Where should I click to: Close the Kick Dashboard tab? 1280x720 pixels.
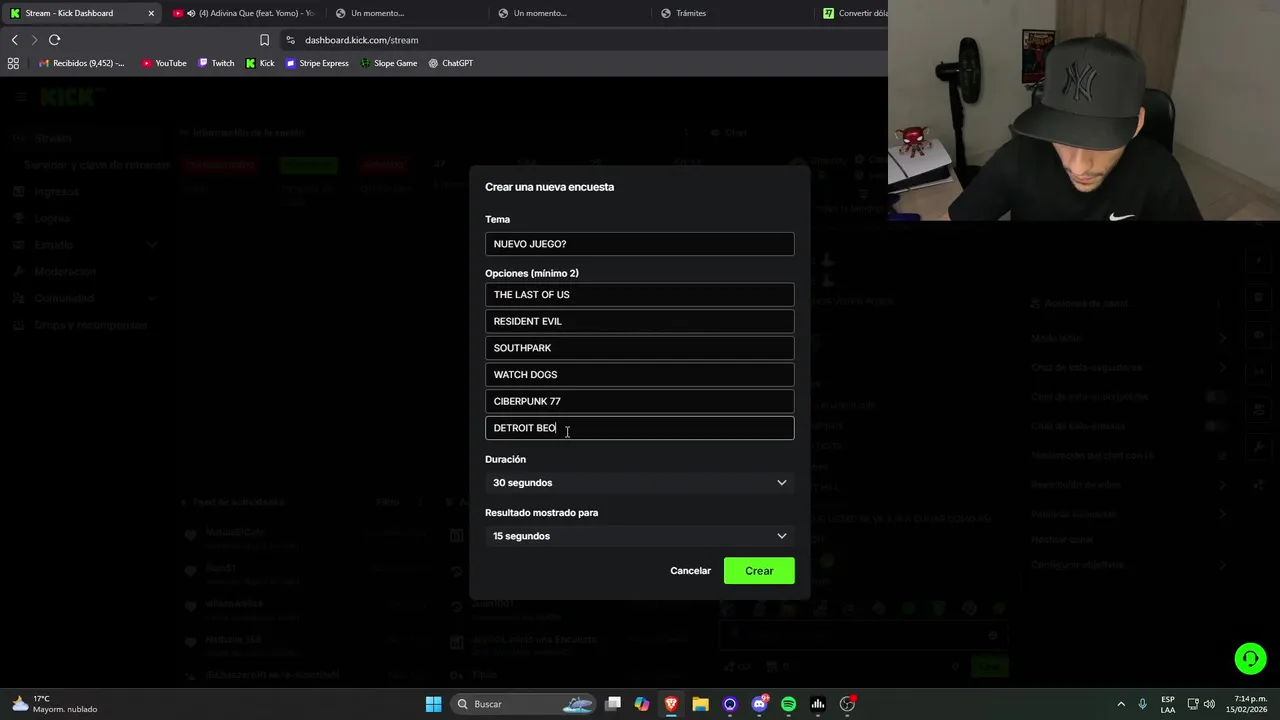pyautogui.click(x=151, y=13)
